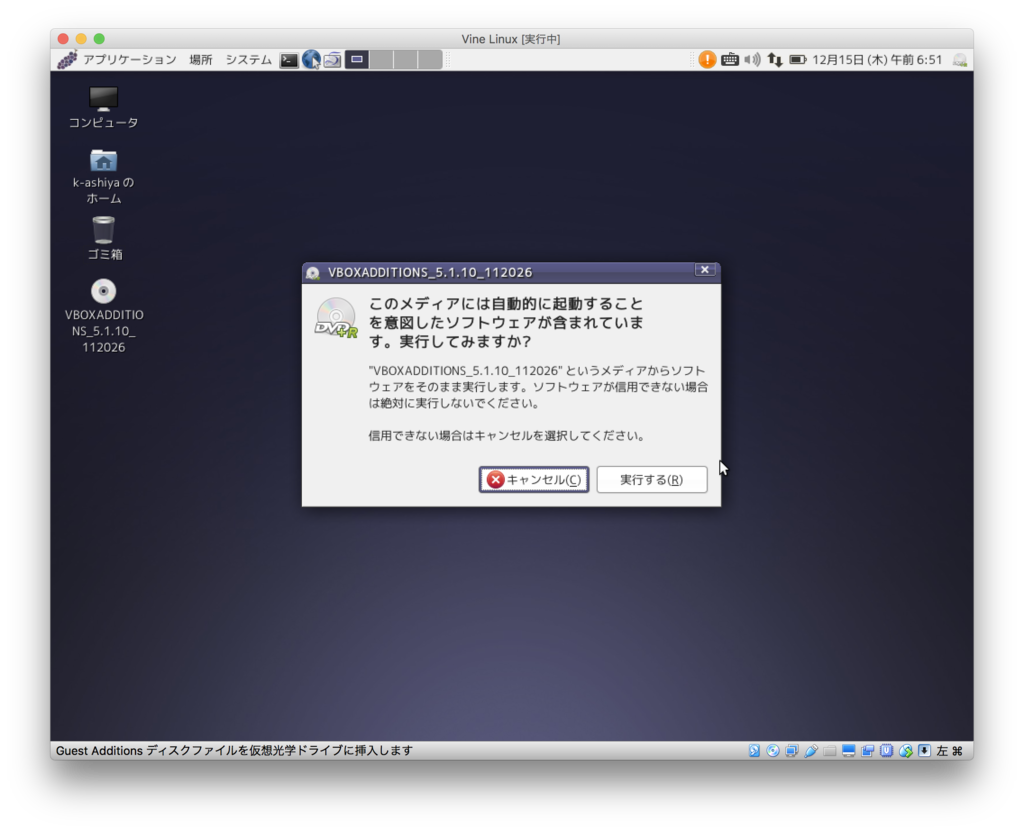Click the mouse integration status icon

[905, 750]
